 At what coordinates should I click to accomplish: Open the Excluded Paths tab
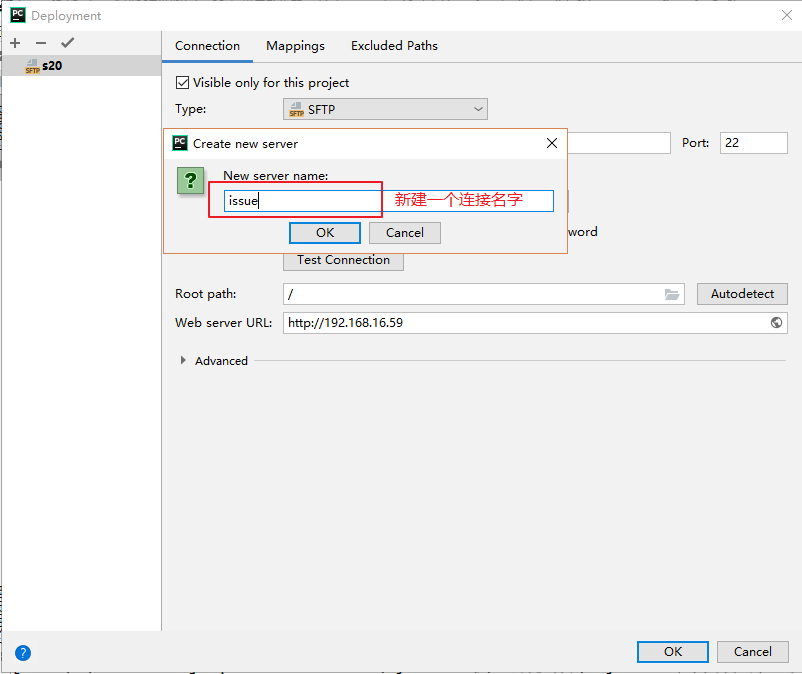click(x=394, y=46)
